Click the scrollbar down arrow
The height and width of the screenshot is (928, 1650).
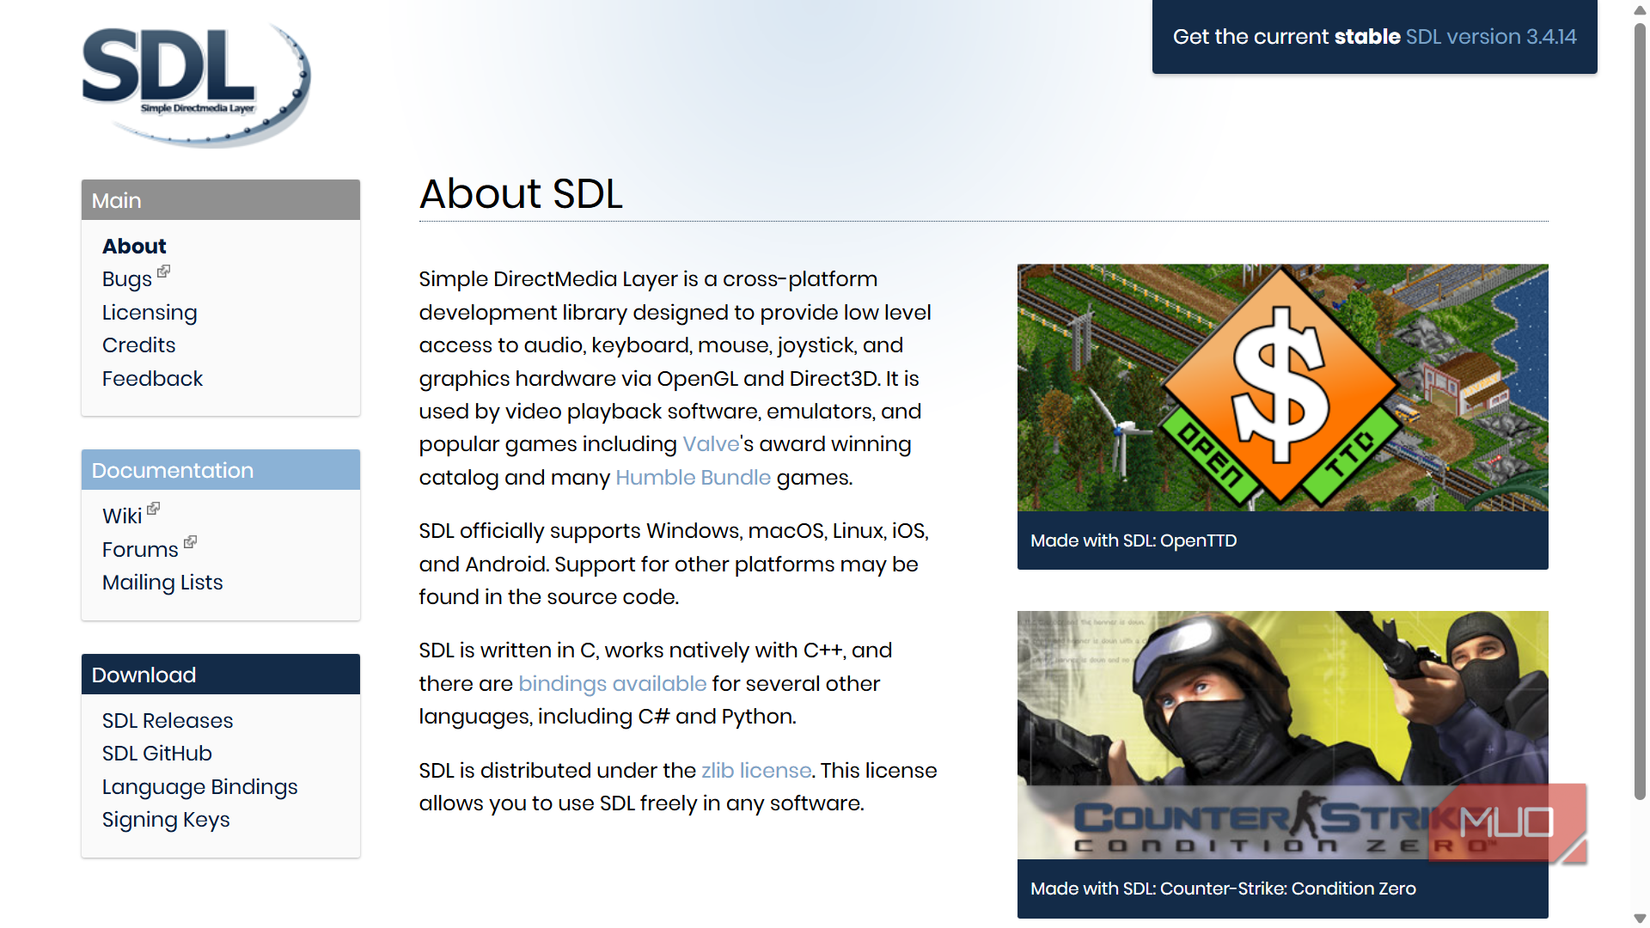point(1640,918)
